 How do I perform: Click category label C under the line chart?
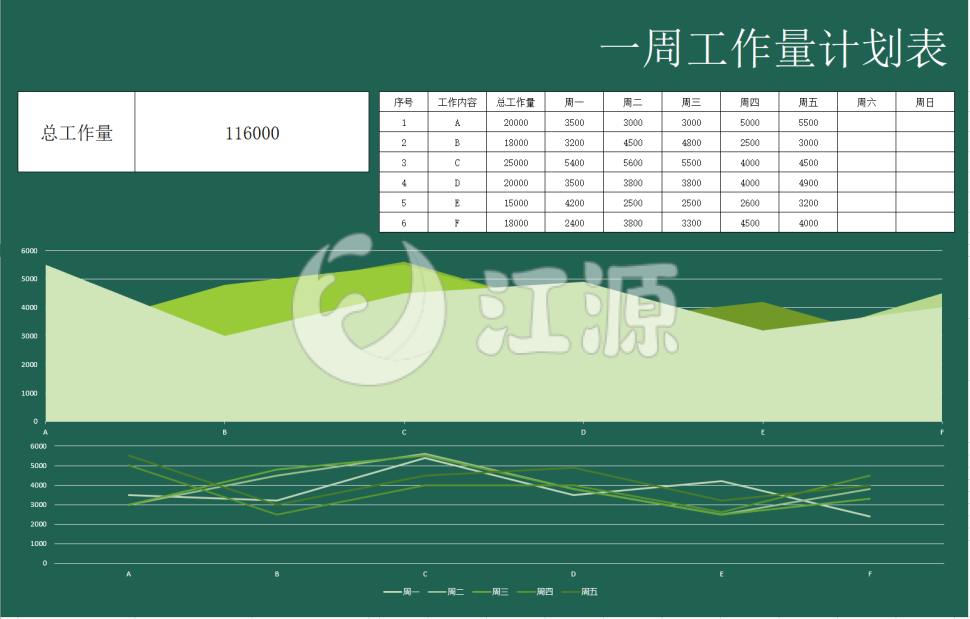(425, 574)
